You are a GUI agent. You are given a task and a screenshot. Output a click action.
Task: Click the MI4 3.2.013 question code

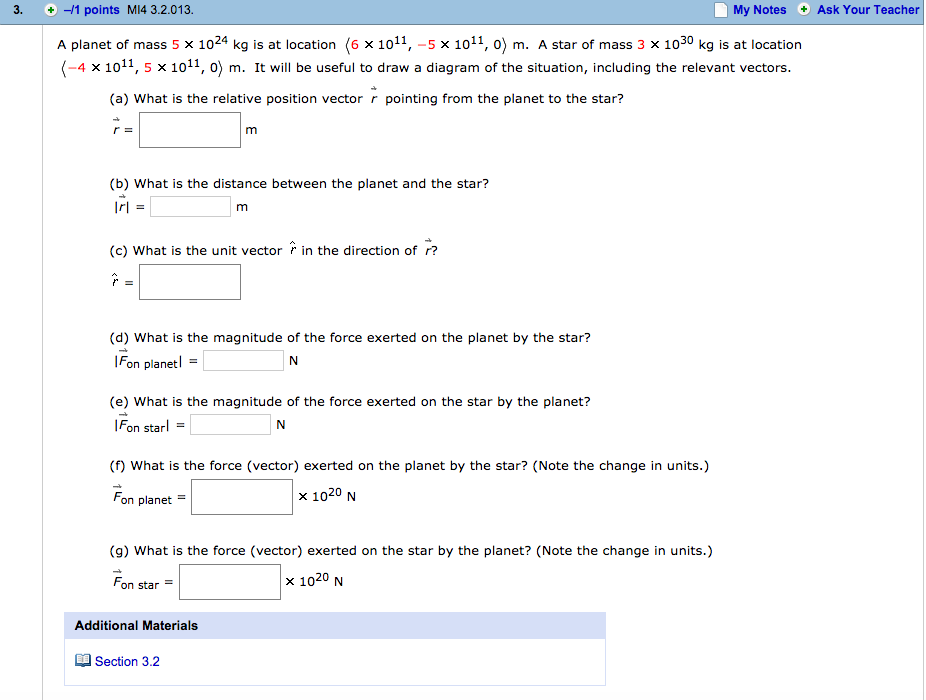[160, 10]
